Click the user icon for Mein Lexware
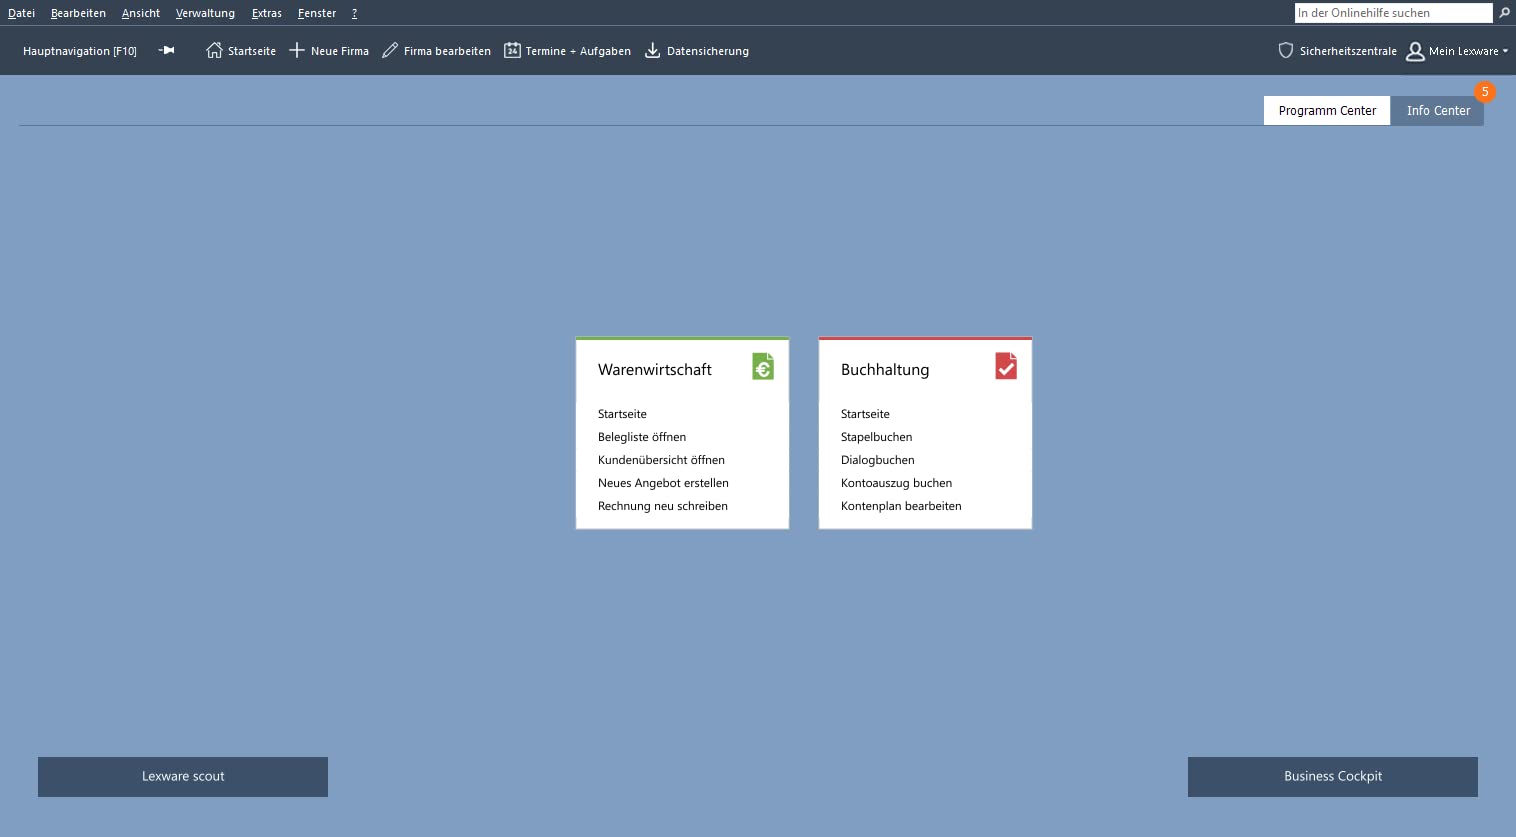1516x837 pixels. pyautogui.click(x=1415, y=51)
